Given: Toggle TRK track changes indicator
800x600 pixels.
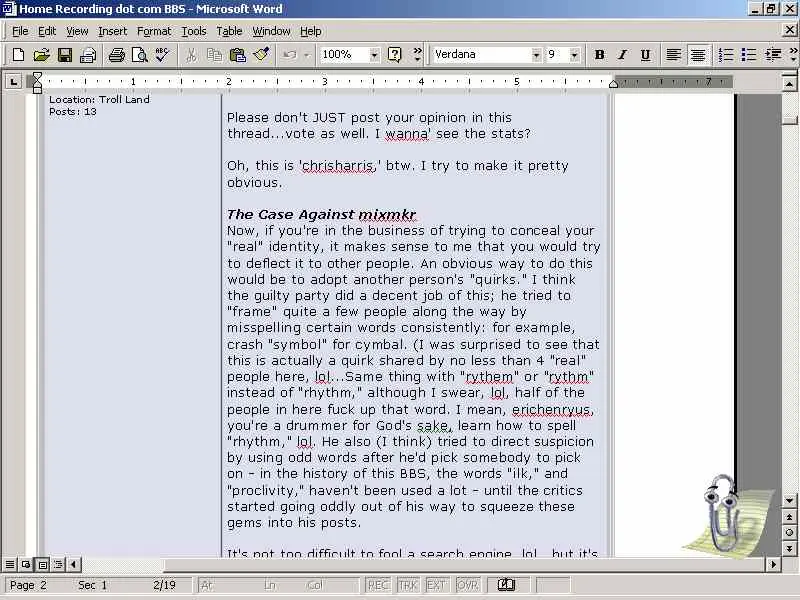Looking at the screenshot, I should tap(408, 585).
